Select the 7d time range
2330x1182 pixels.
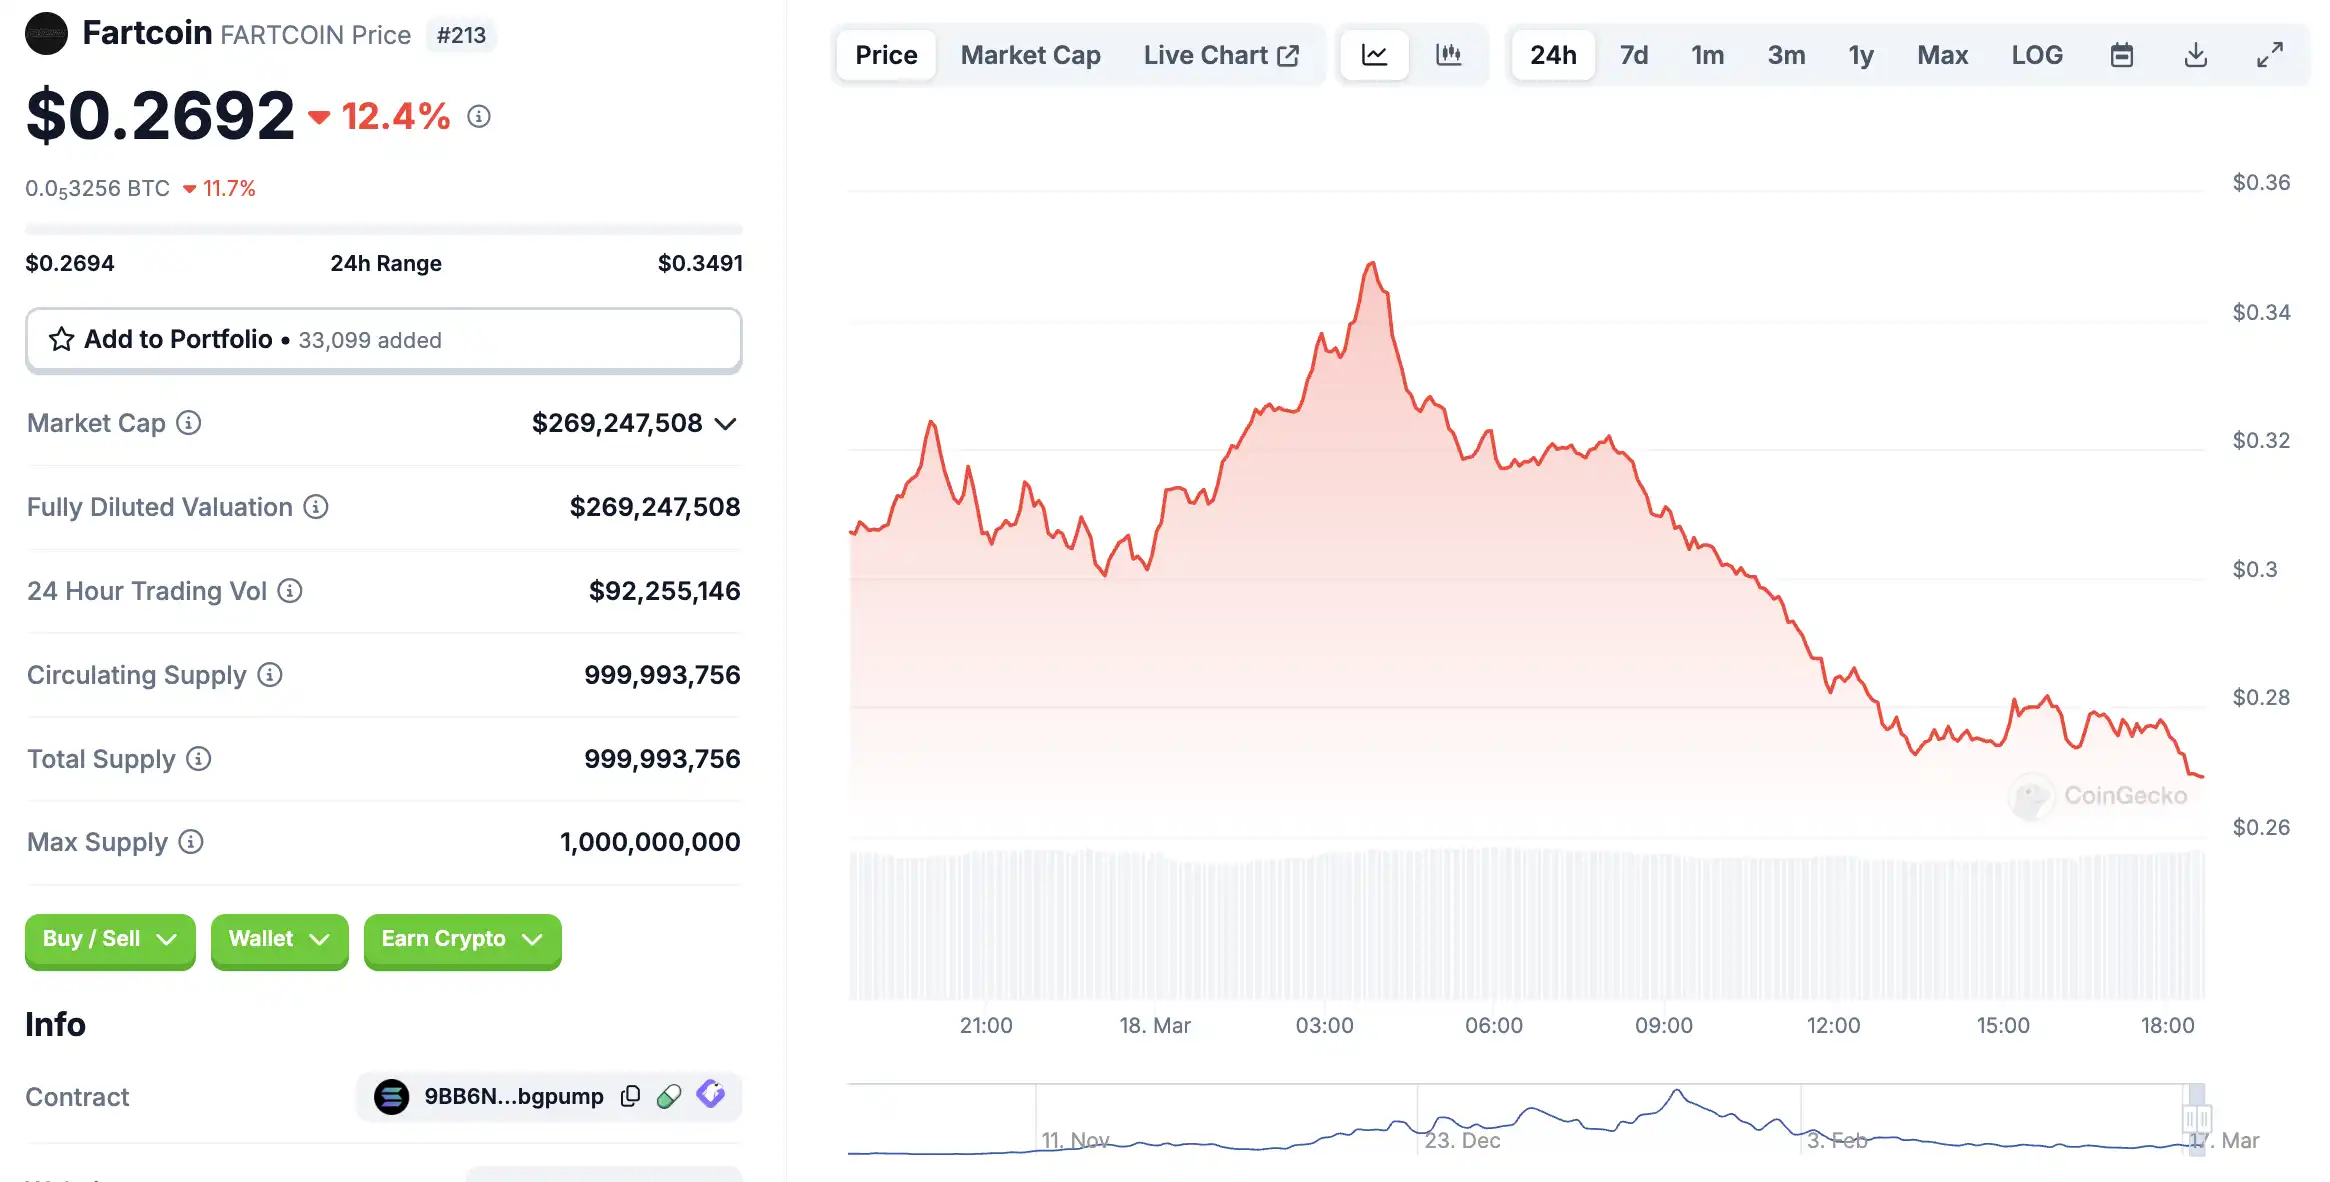pyautogui.click(x=1634, y=55)
